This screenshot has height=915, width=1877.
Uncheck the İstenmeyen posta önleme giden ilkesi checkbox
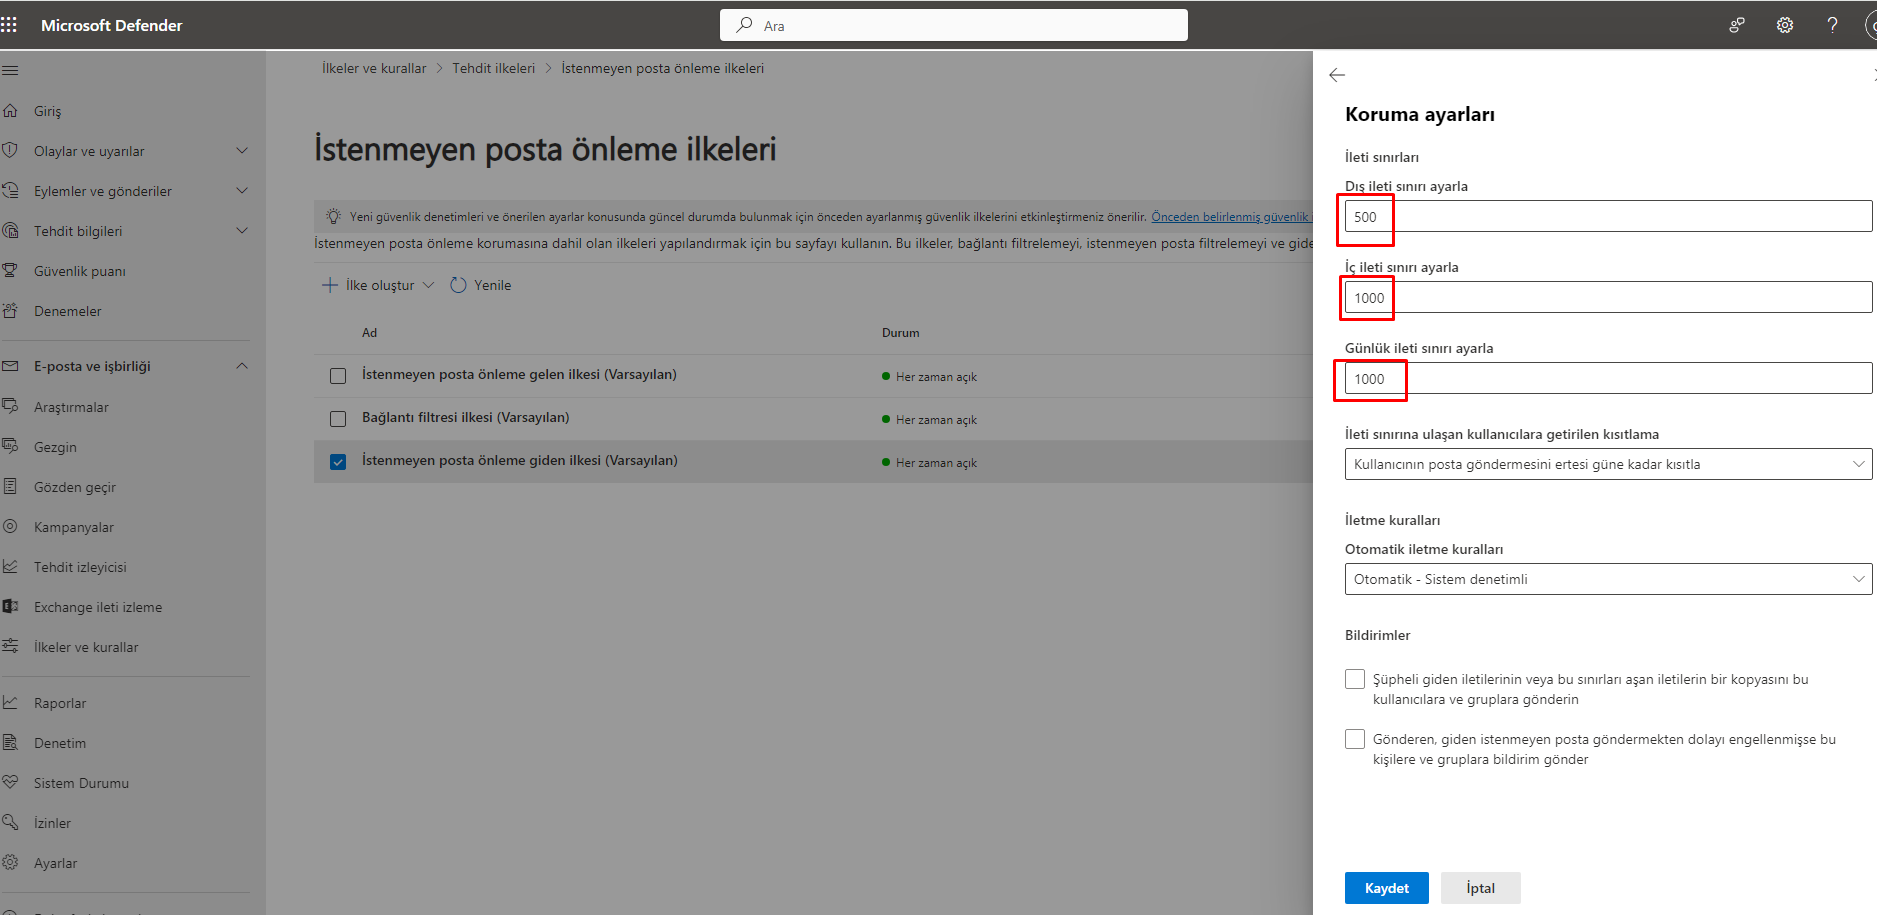tap(338, 462)
